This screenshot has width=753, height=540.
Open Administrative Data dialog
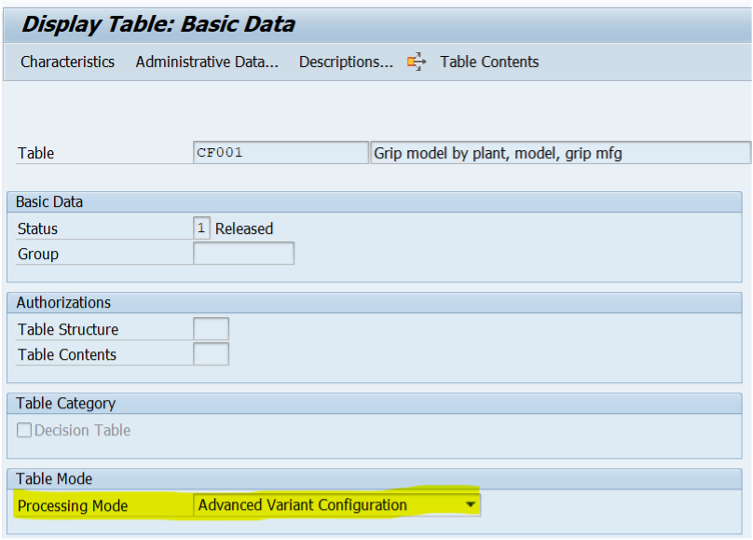pos(207,62)
